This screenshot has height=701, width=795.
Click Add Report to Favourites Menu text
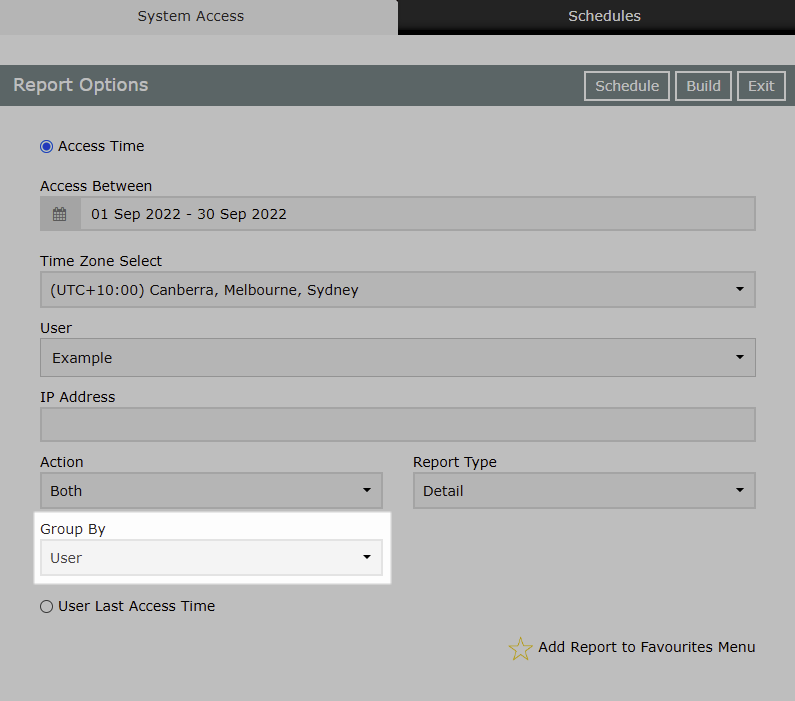(646, 647)
